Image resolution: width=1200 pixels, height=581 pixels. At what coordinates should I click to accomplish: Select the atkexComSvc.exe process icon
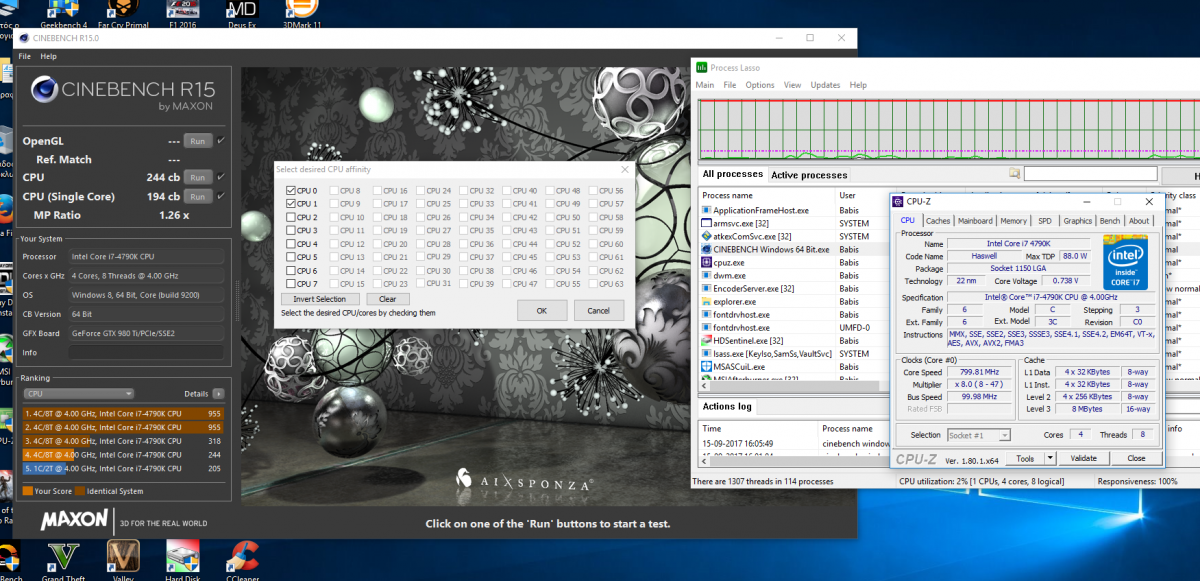707,236
